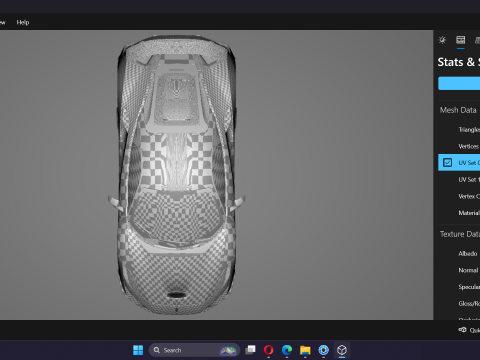Open the Windows Start menu
The width and height of the screenshot is (480, 360).
138,350
